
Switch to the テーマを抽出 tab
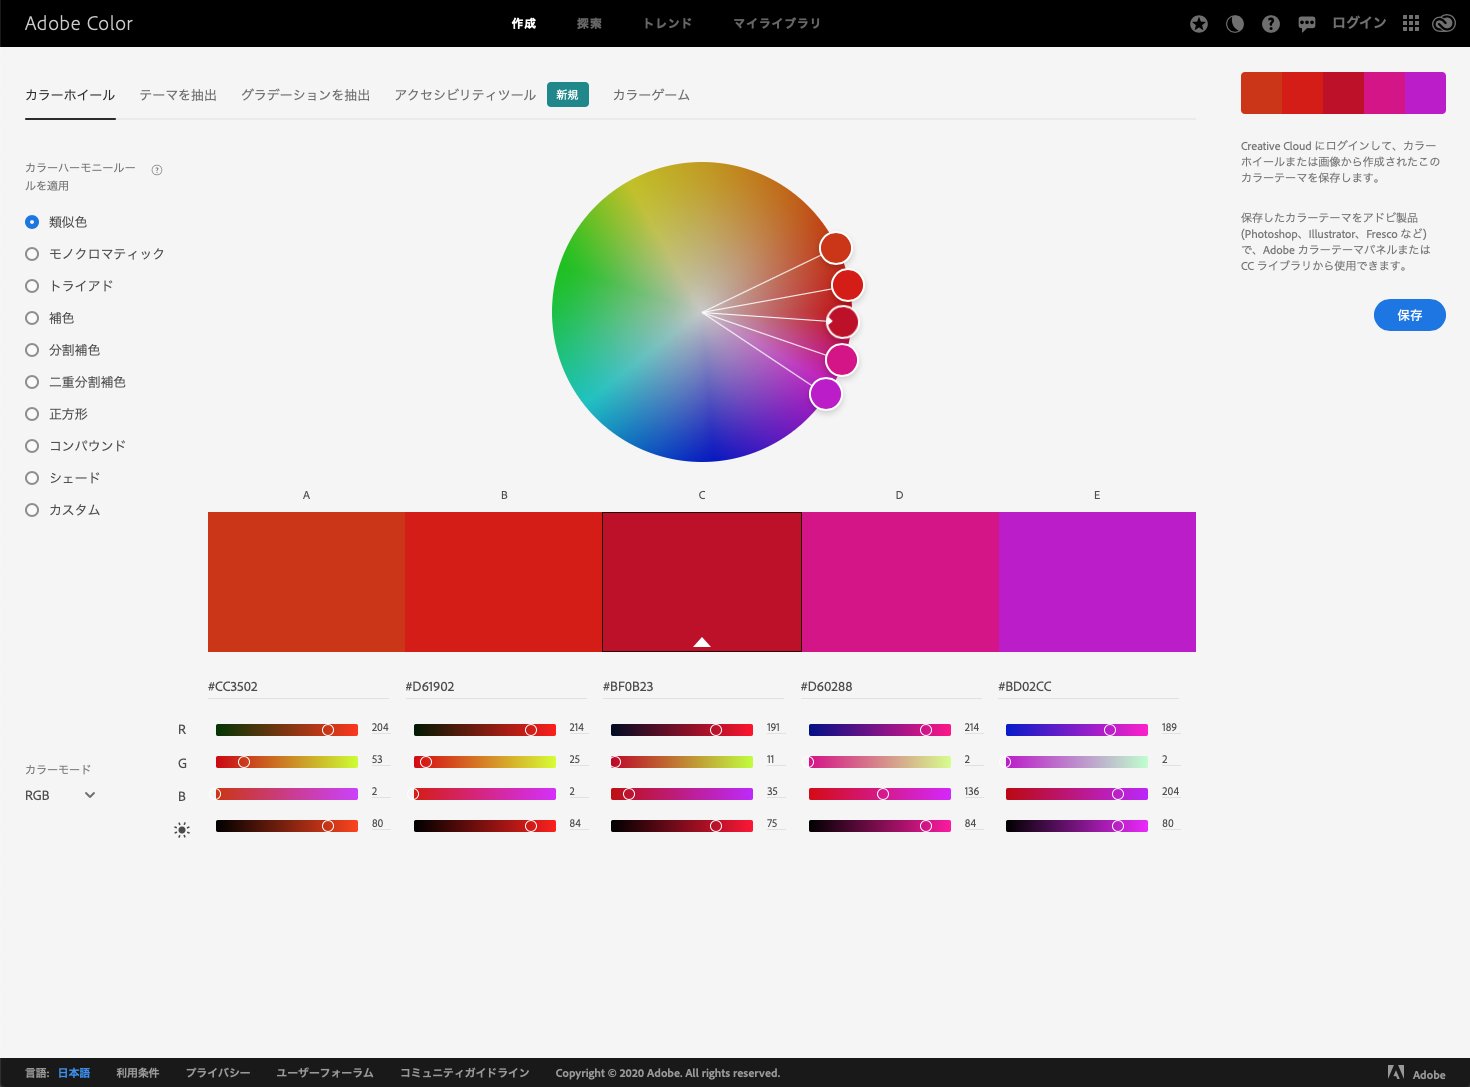[178, 95]
